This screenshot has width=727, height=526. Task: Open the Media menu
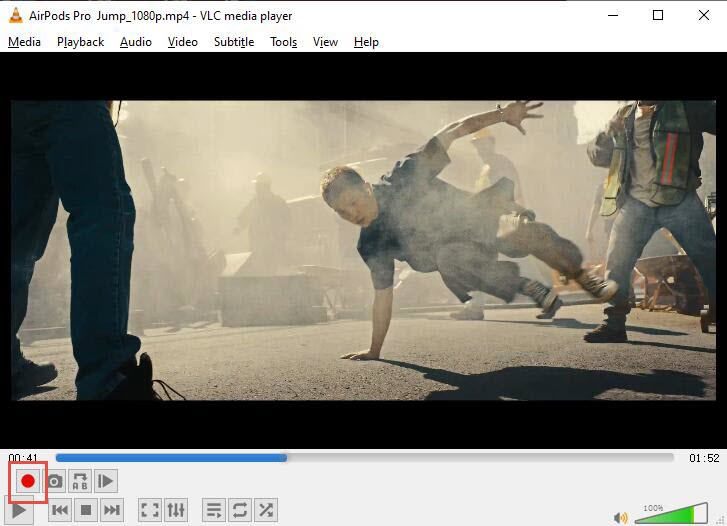25,42
